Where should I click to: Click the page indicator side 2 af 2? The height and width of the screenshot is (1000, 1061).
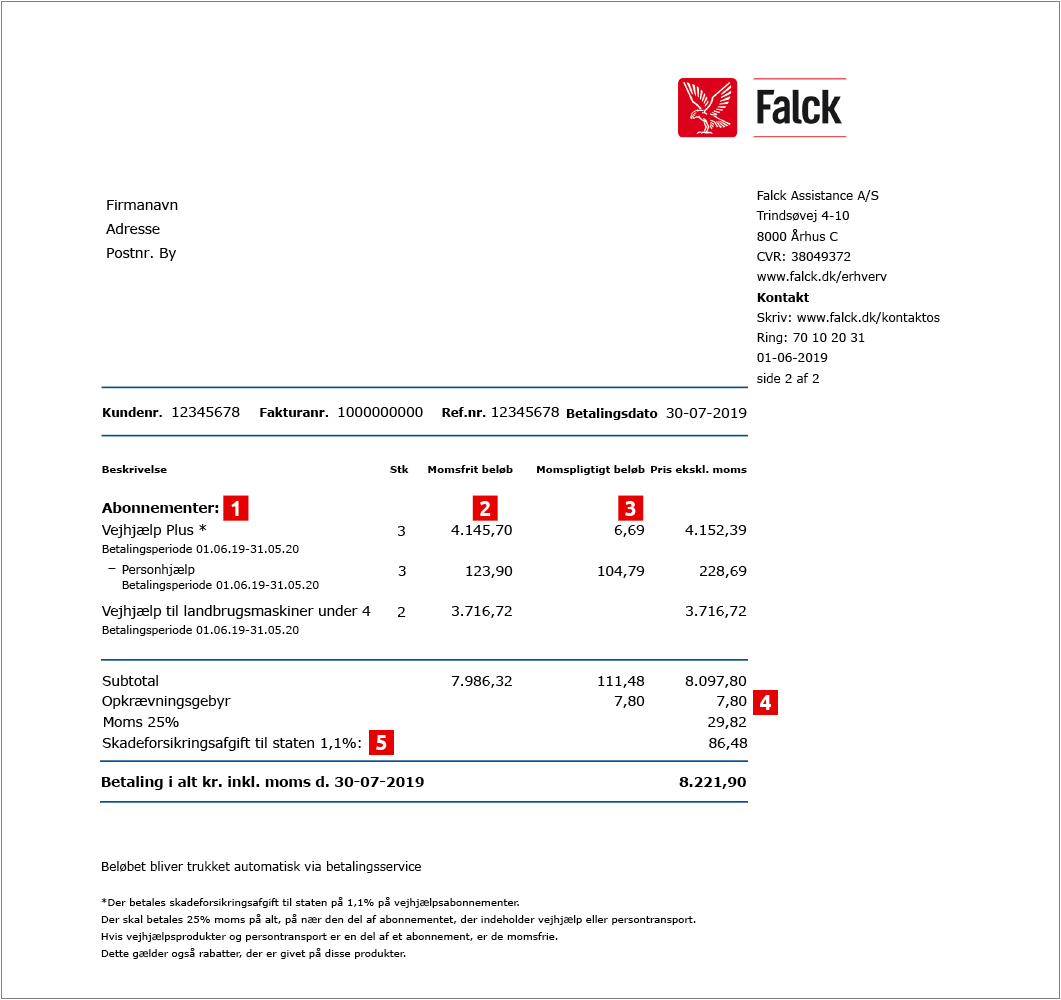(788, 378)
